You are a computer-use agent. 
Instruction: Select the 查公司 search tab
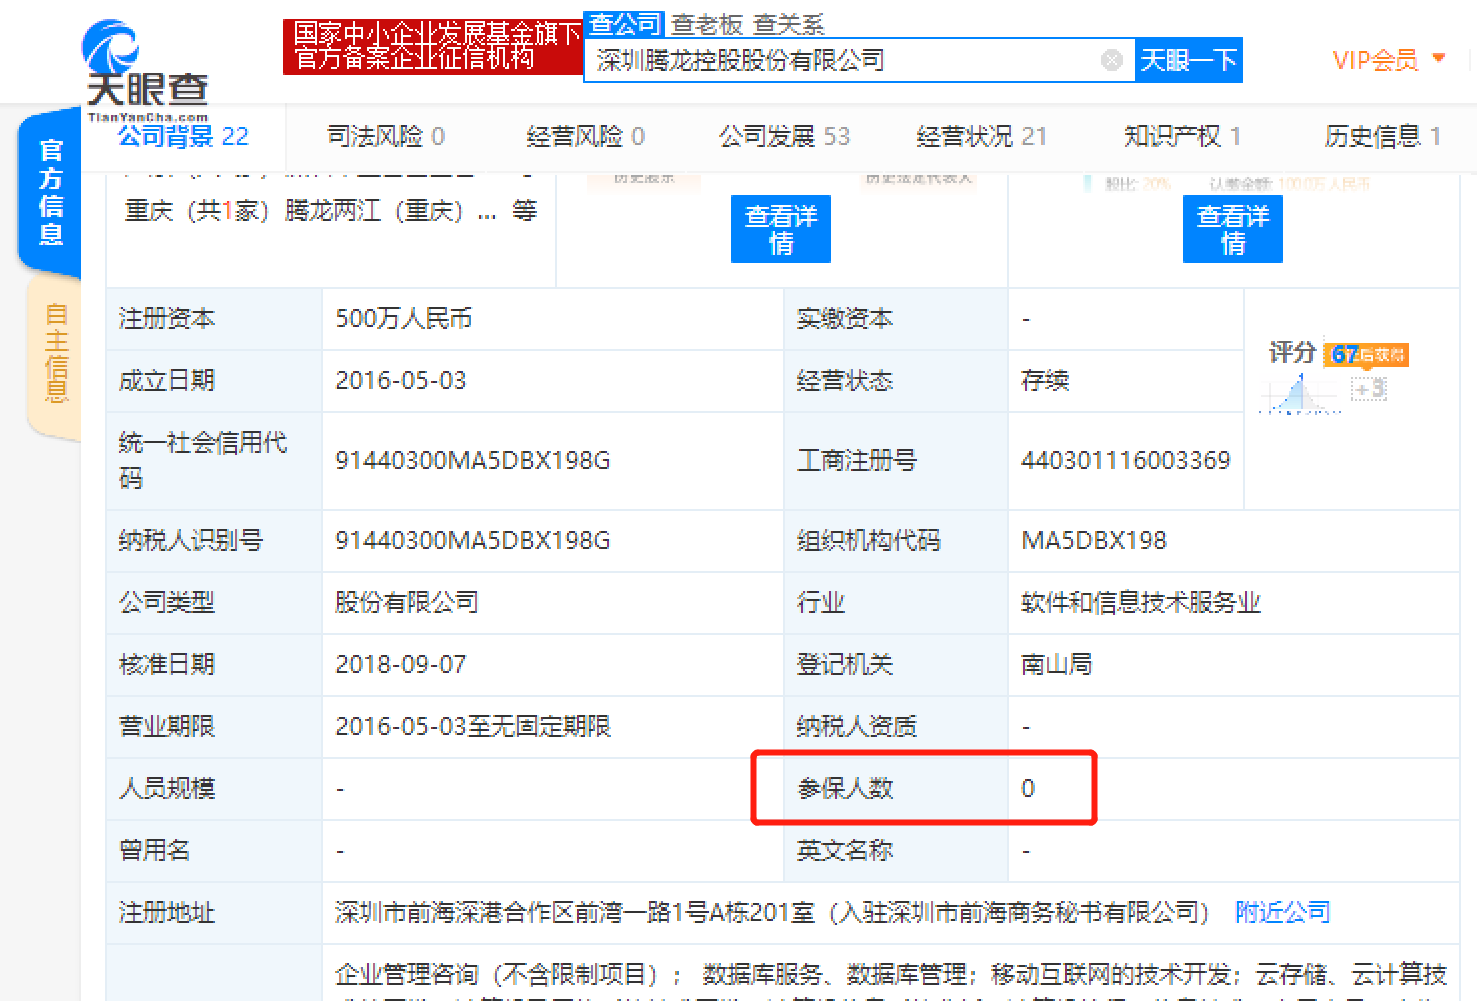click(x=624, y=24)
